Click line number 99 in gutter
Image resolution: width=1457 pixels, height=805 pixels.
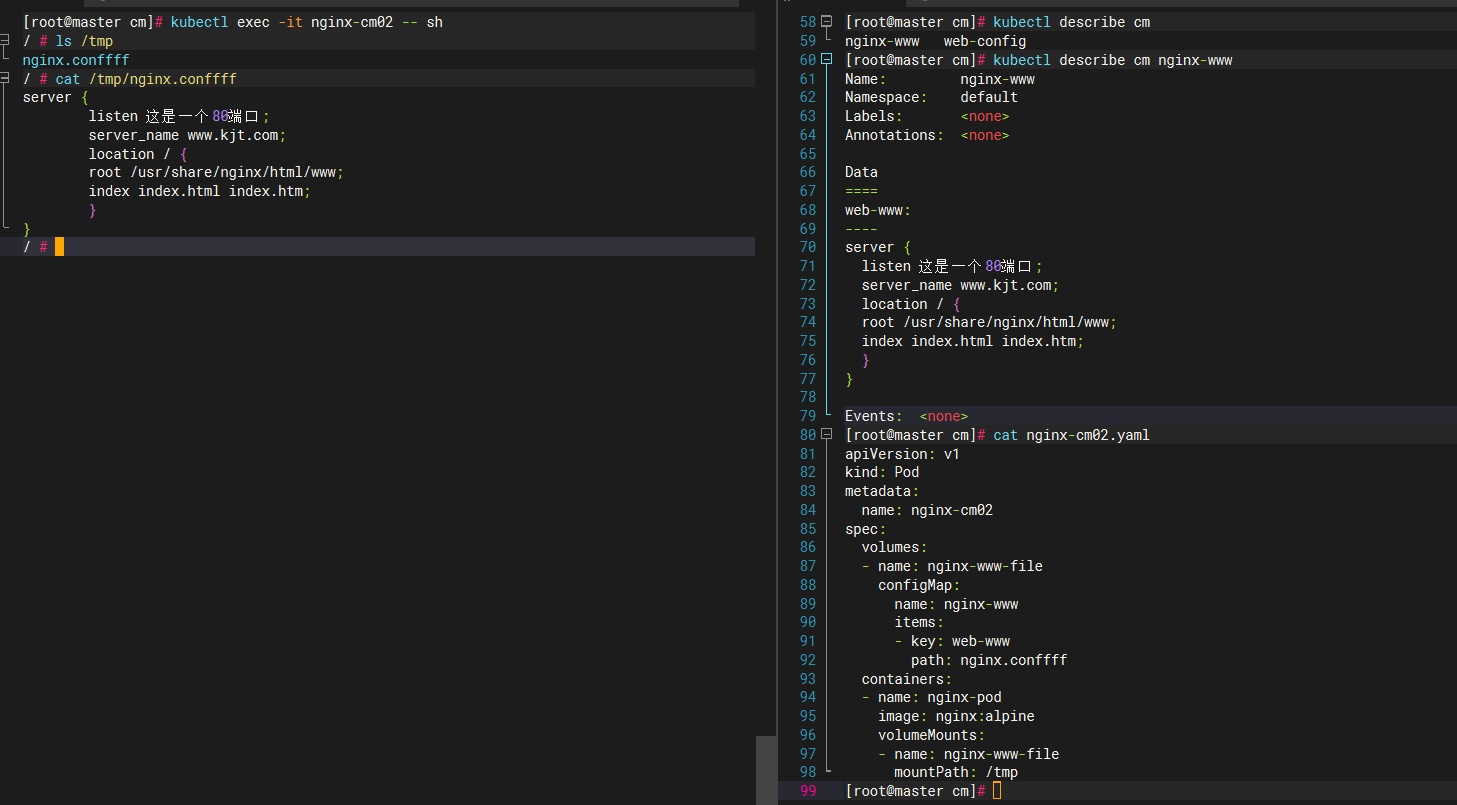point(808,791)
